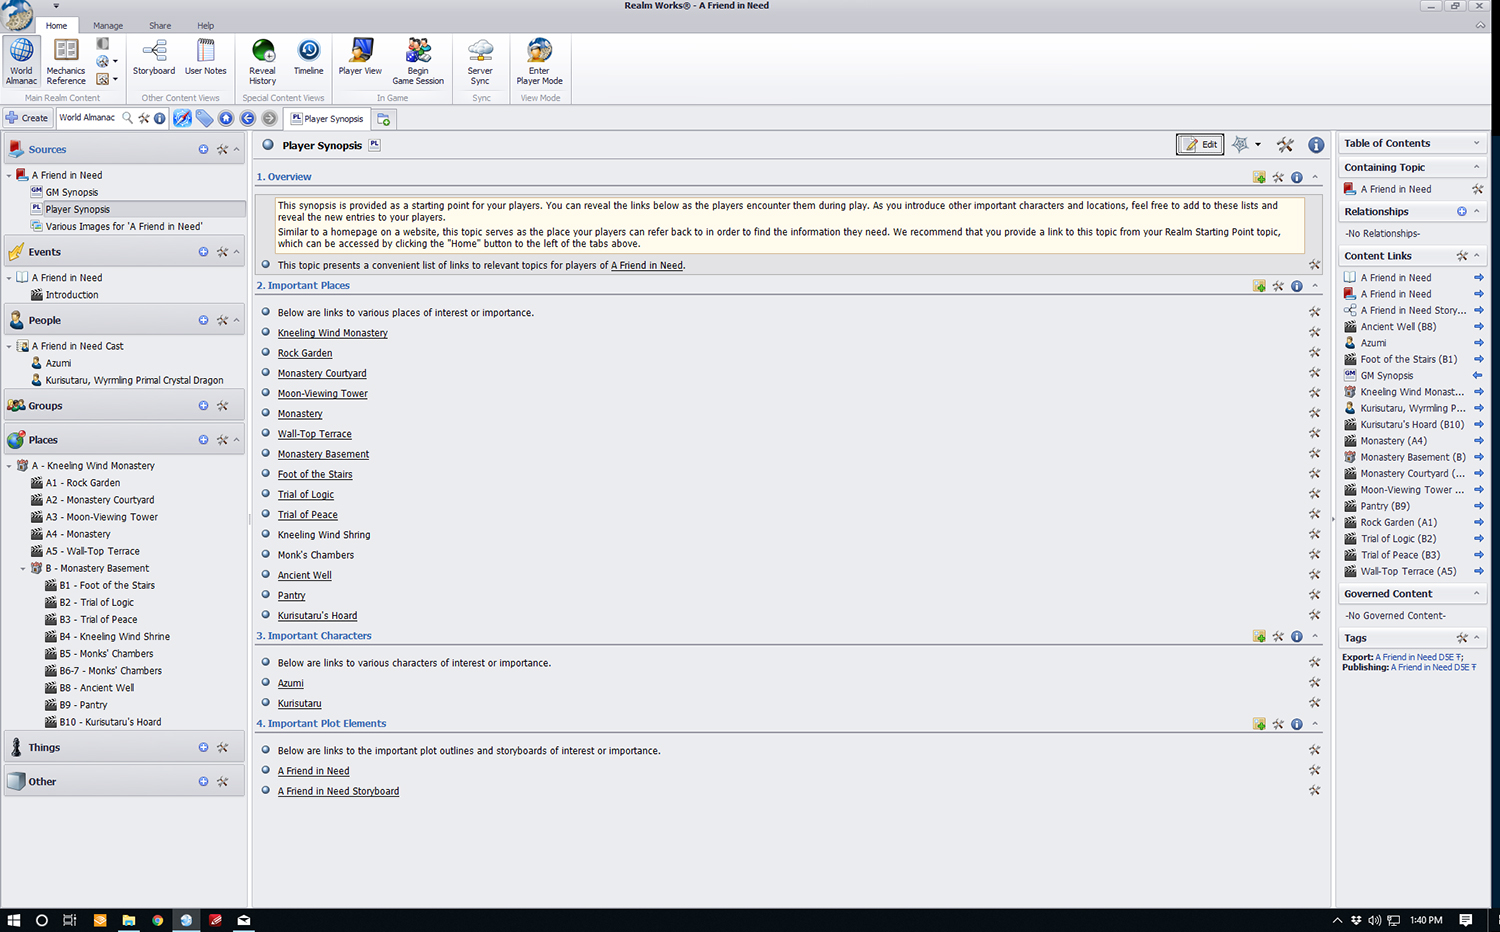The image size is (1500, 932).
Task: Open the Timeline view
Action: [x=309, y=58]
